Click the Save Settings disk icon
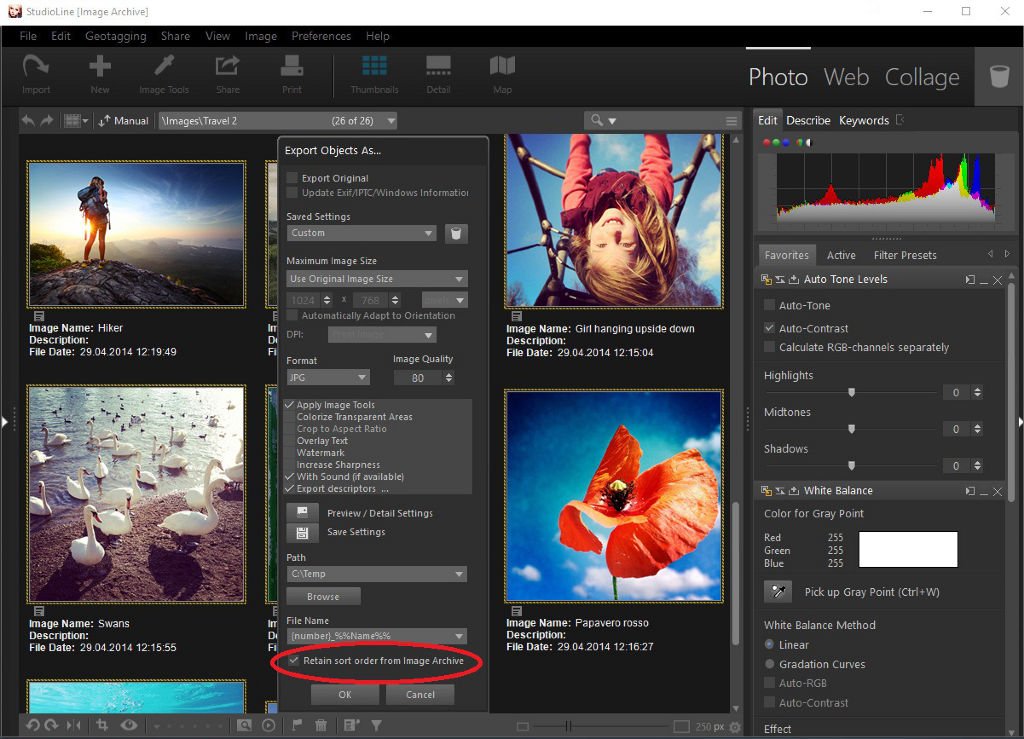Screen dimensions: 1024x739 pos(302,532)
